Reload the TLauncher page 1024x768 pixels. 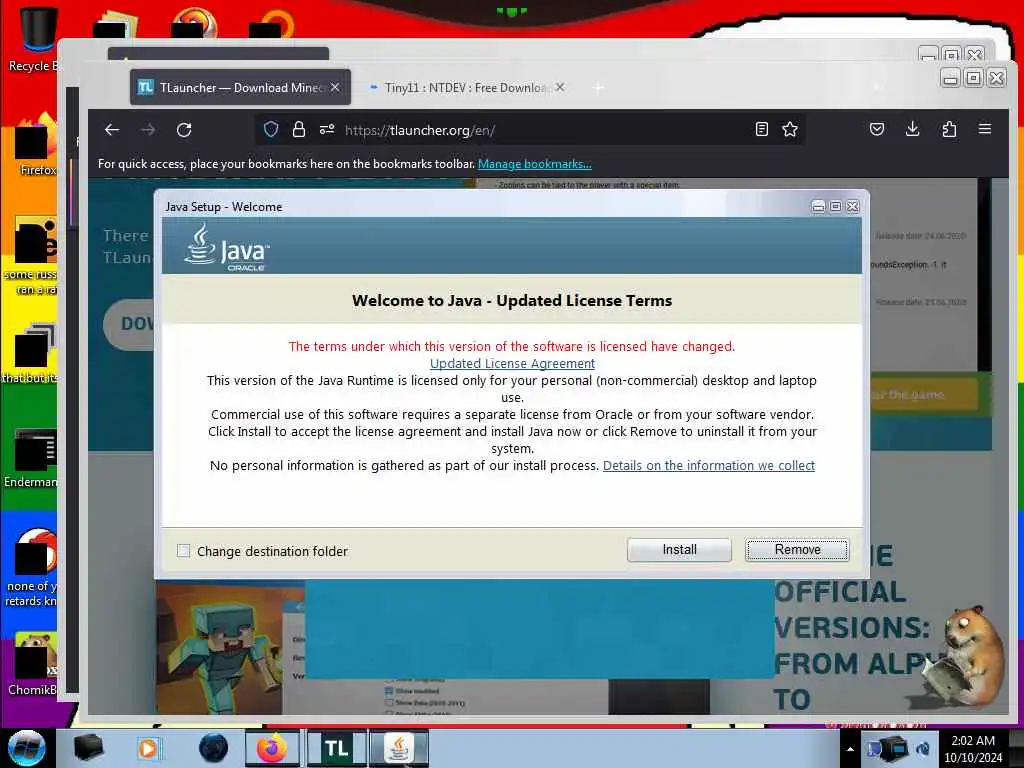point(184,130)
